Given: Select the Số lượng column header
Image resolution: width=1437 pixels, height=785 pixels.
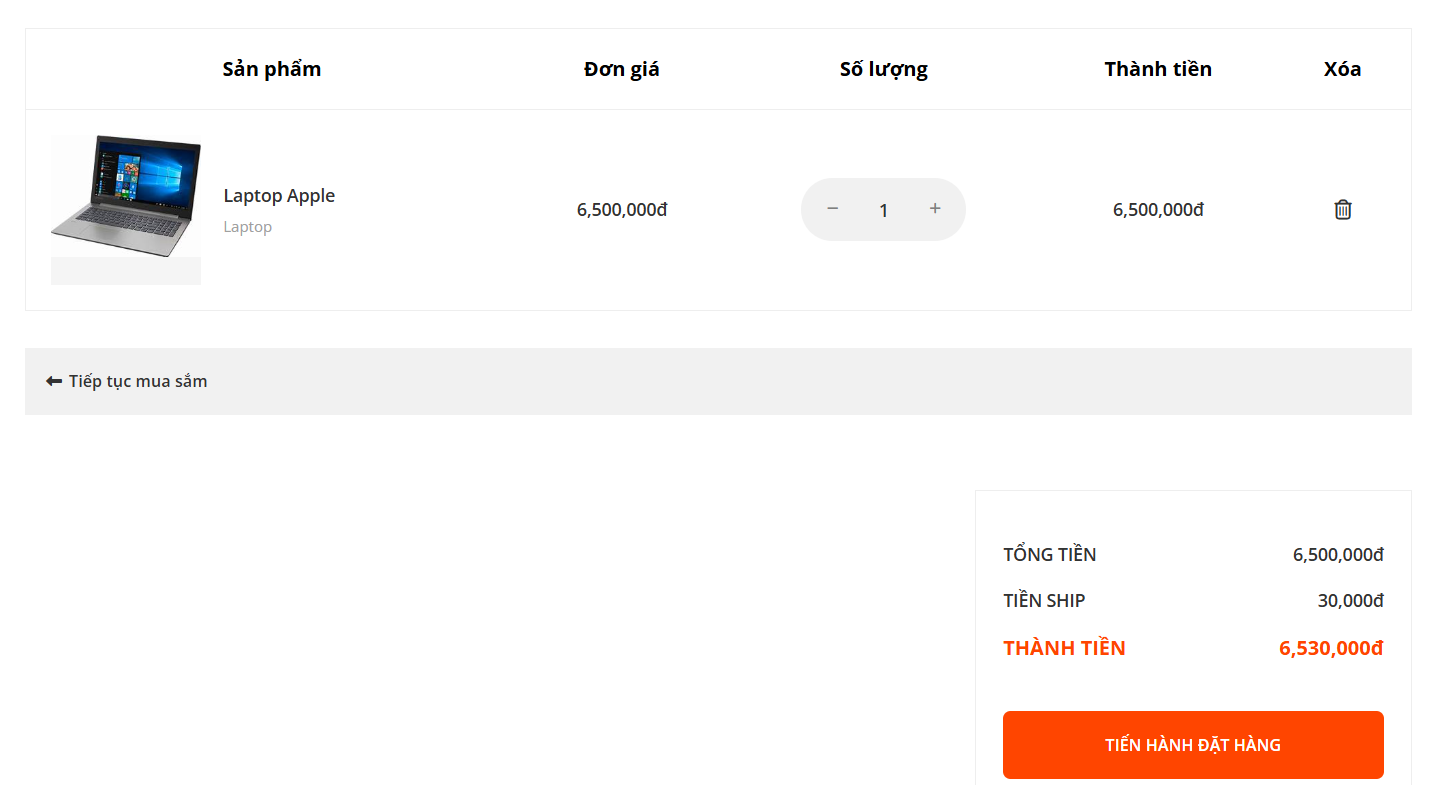Looking at the screenshot, I should click(883, 69).
